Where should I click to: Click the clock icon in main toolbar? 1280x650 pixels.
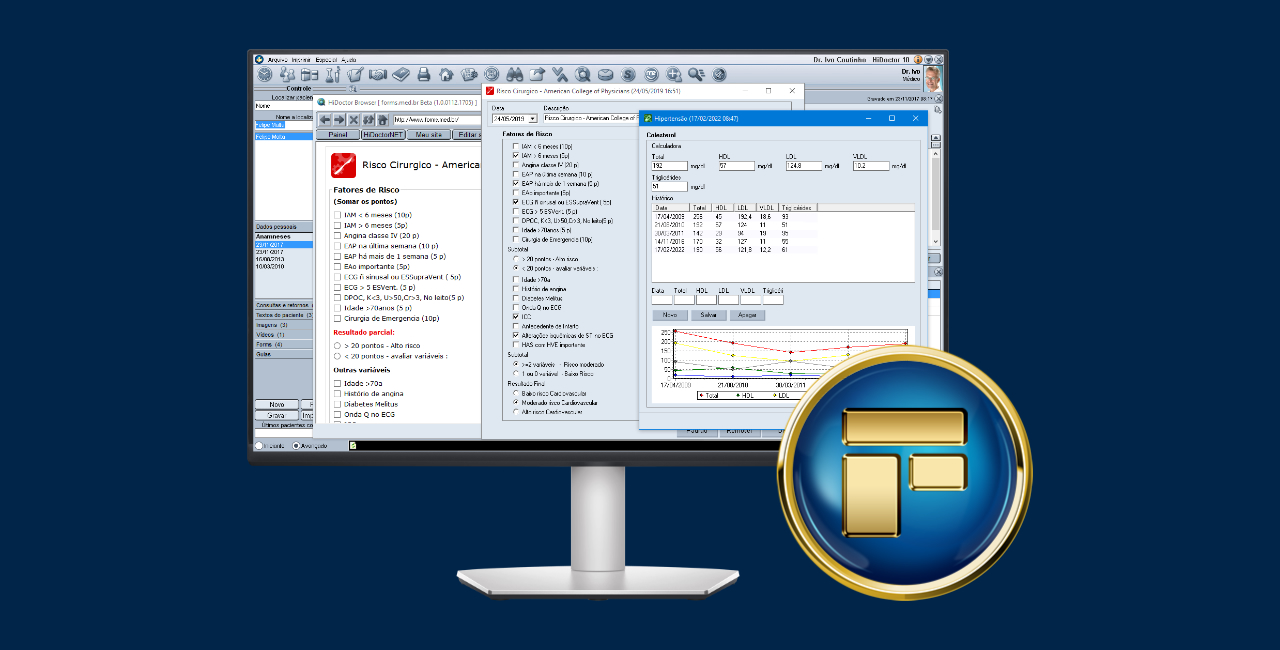(264, 74)
